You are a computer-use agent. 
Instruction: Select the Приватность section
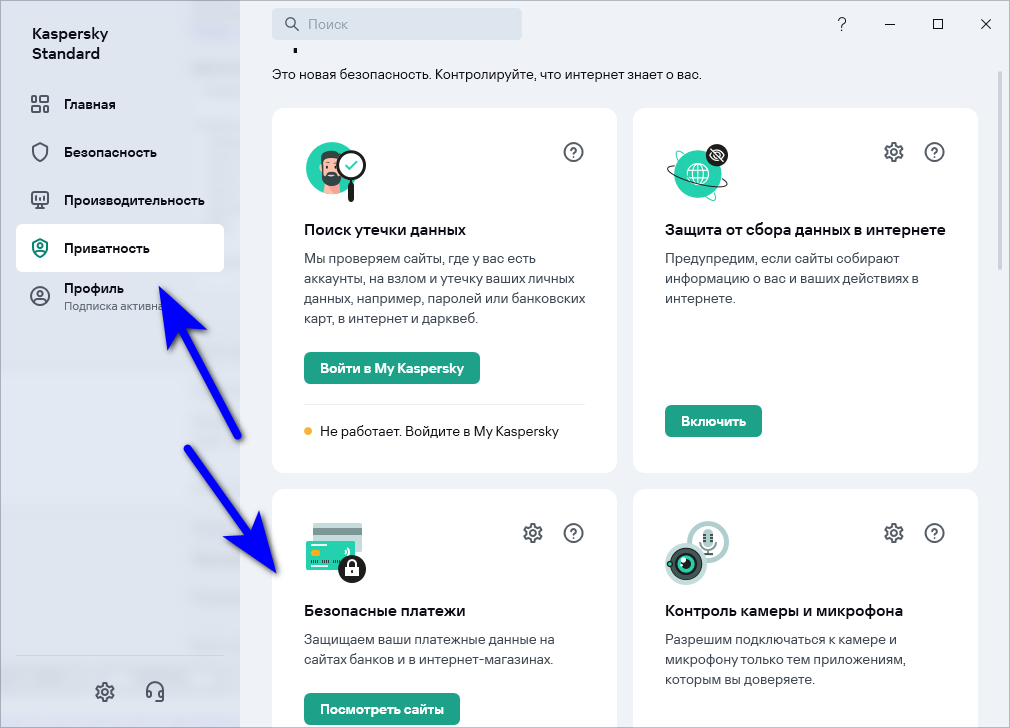tap(120, 248)
